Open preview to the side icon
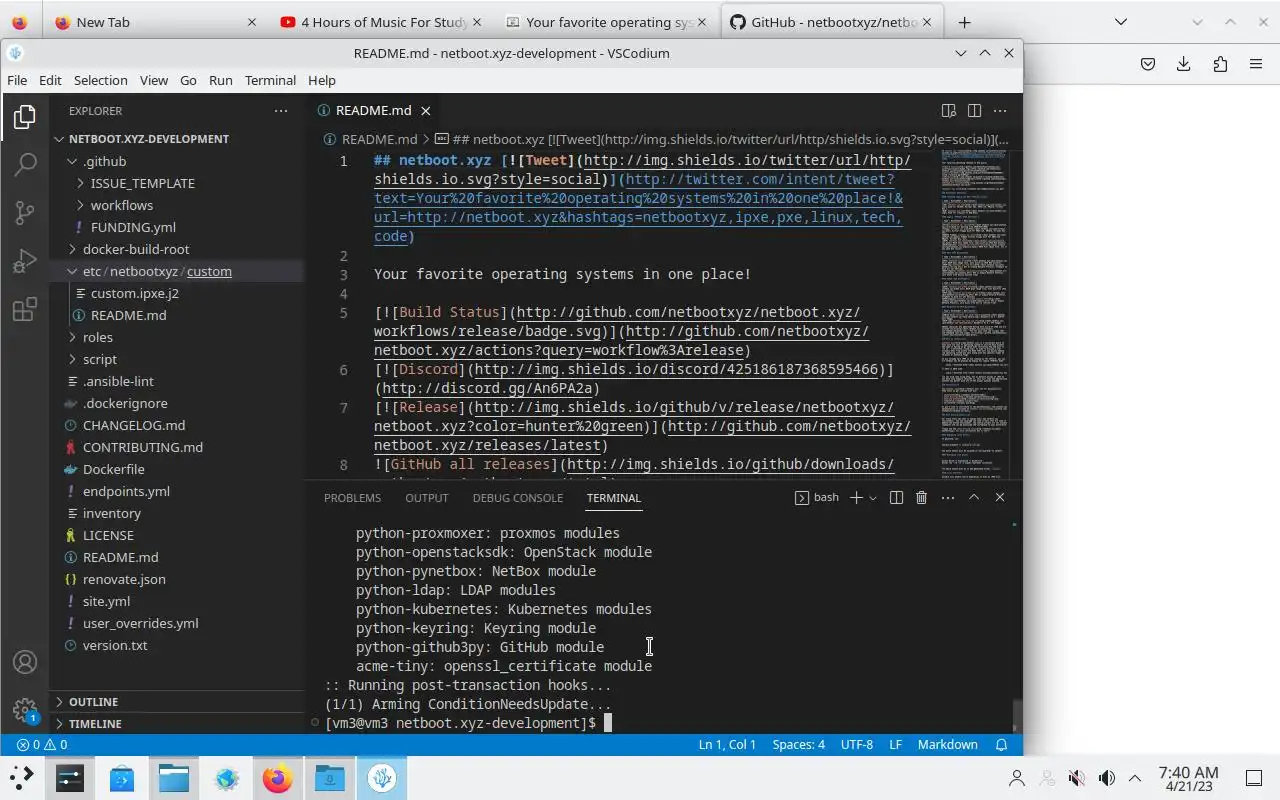The width and height of the screenshot is (1280, 800). click(x=949, y=111)
